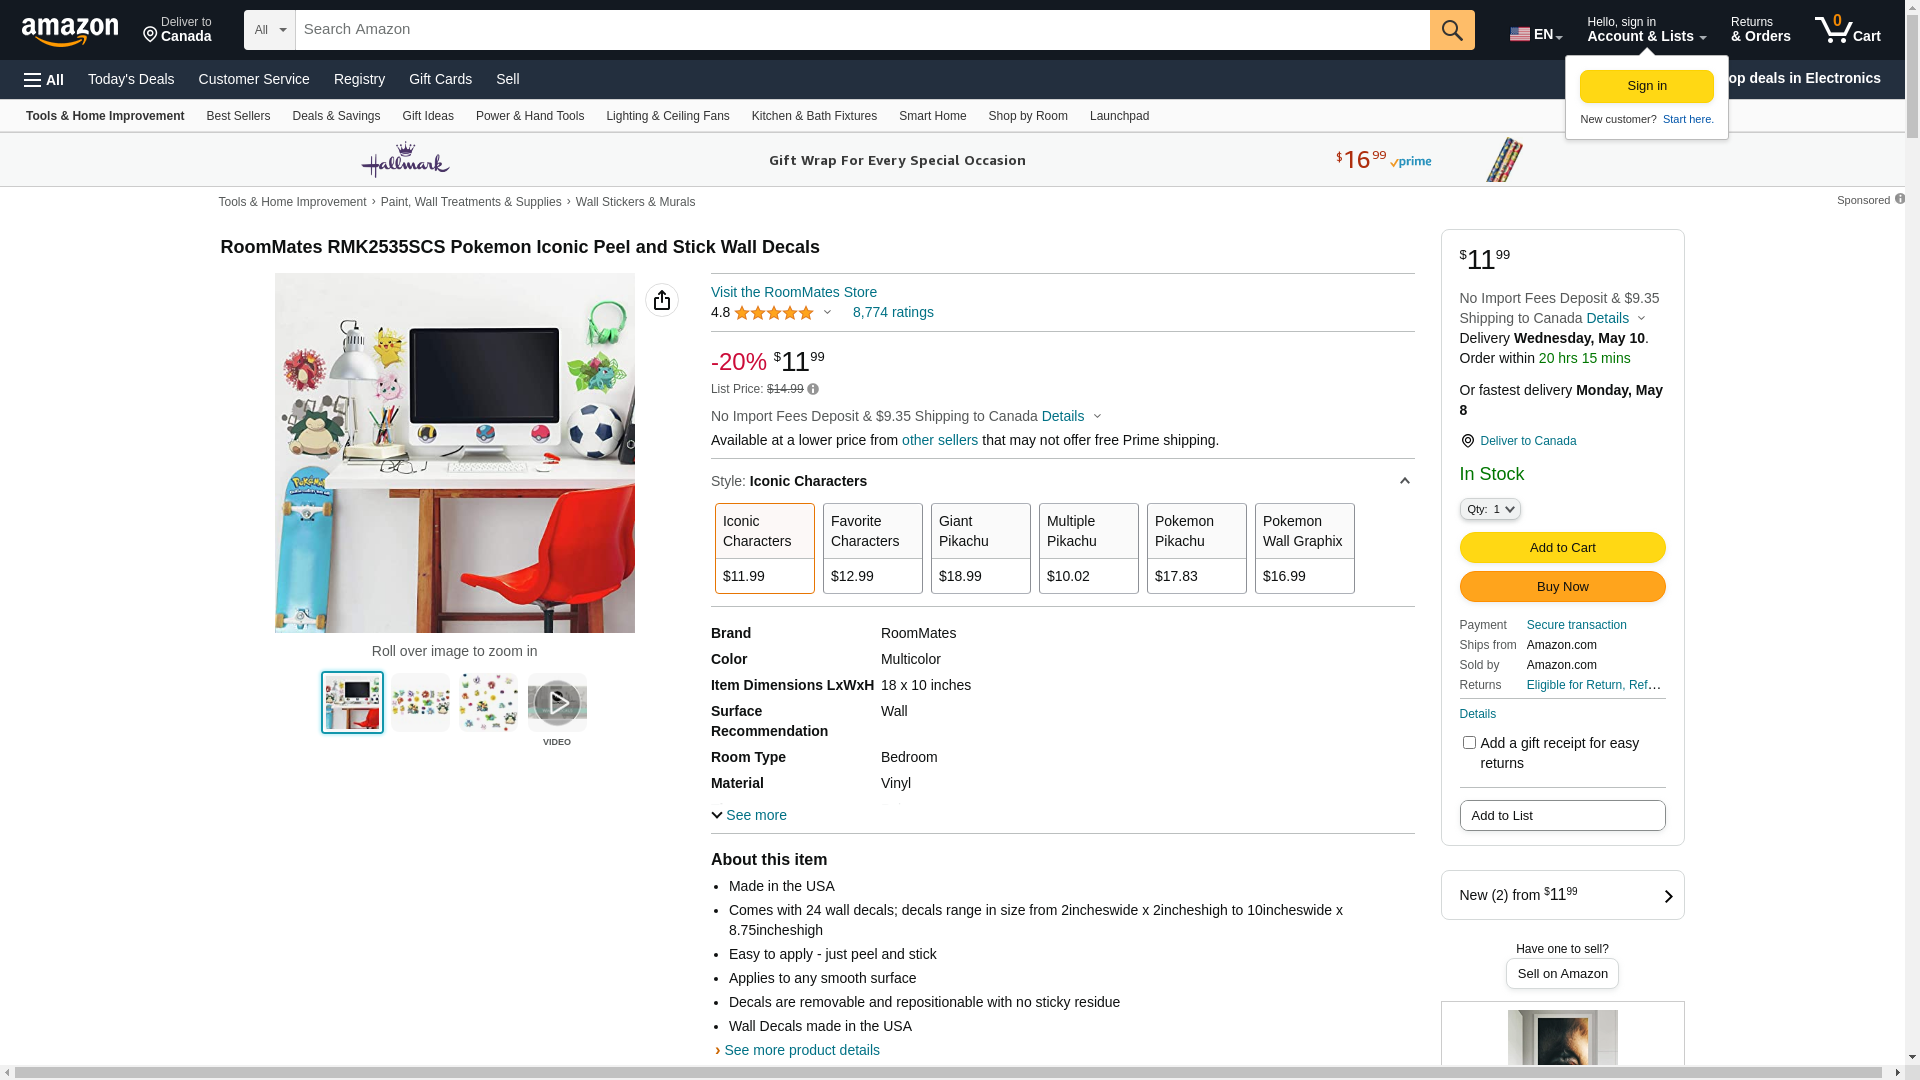Open Today's Deals menu item

pyautogui.click(x=131, y=79)
